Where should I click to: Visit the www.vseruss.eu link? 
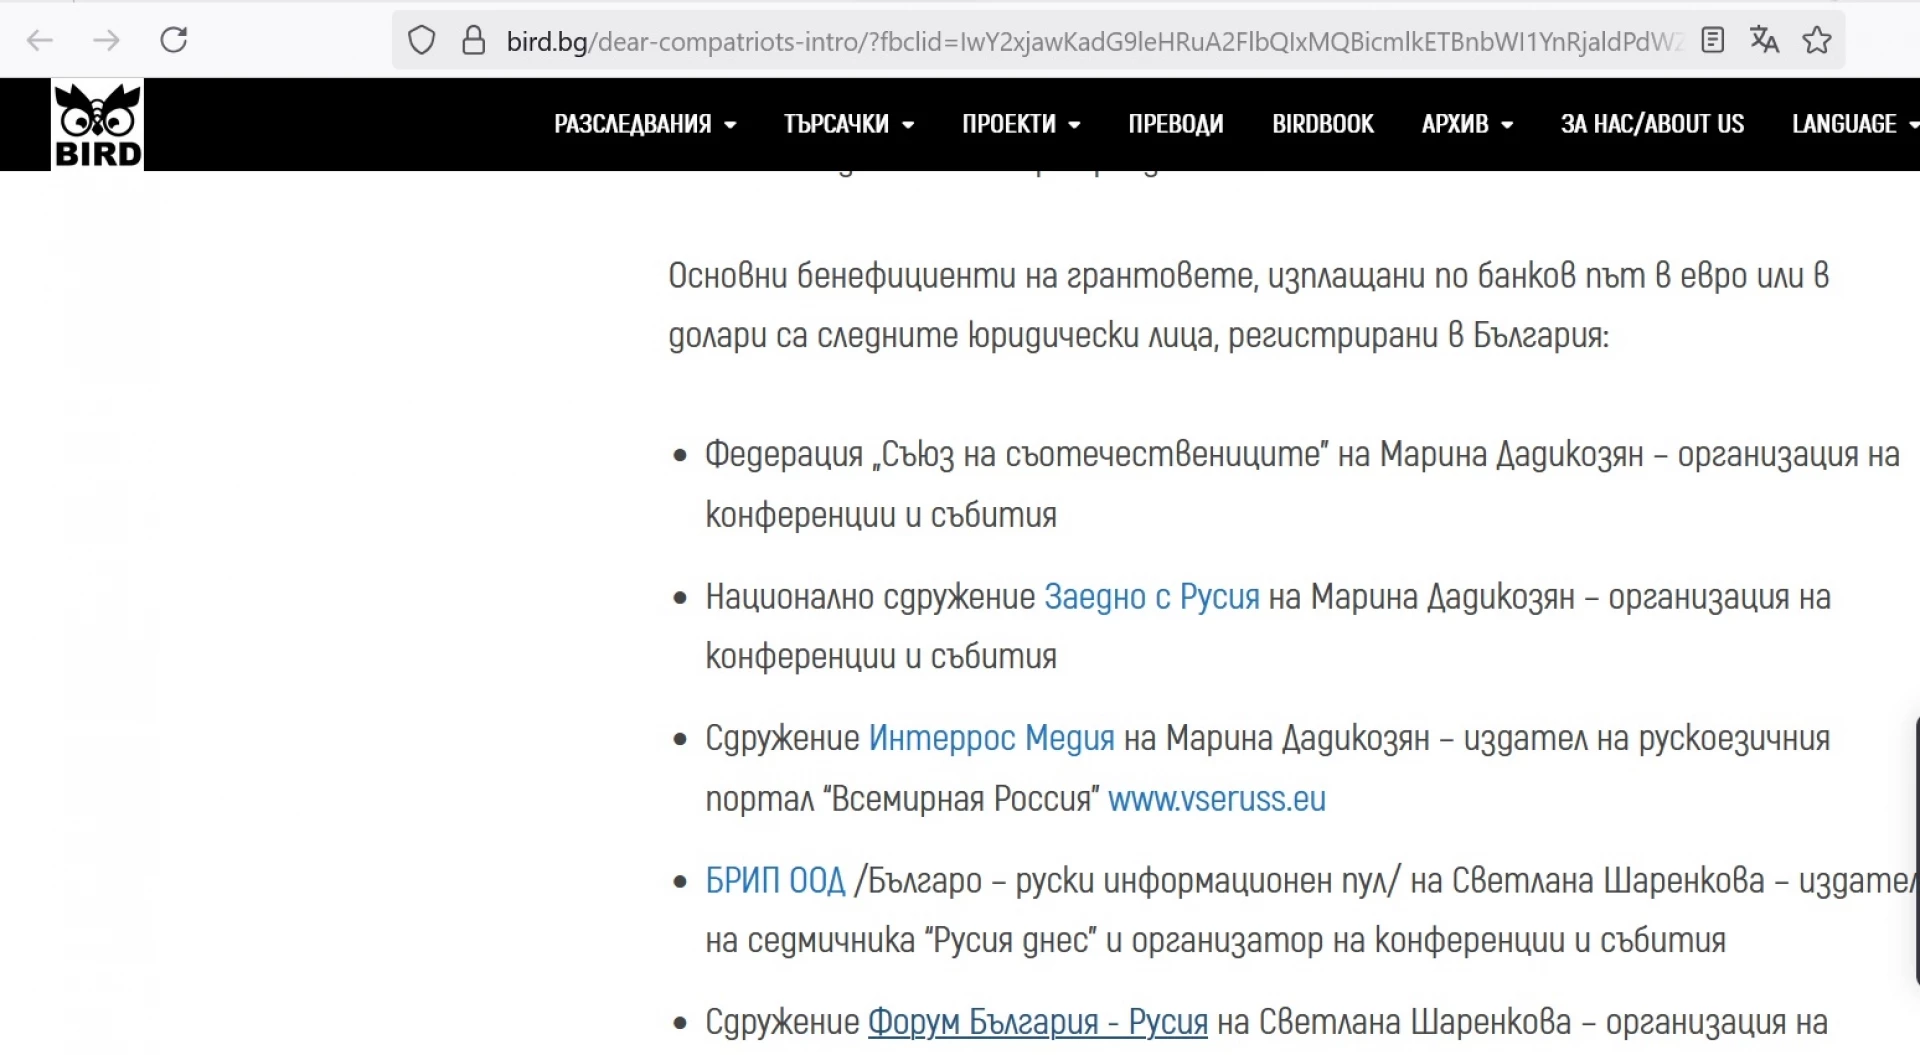click(1216, 799)
